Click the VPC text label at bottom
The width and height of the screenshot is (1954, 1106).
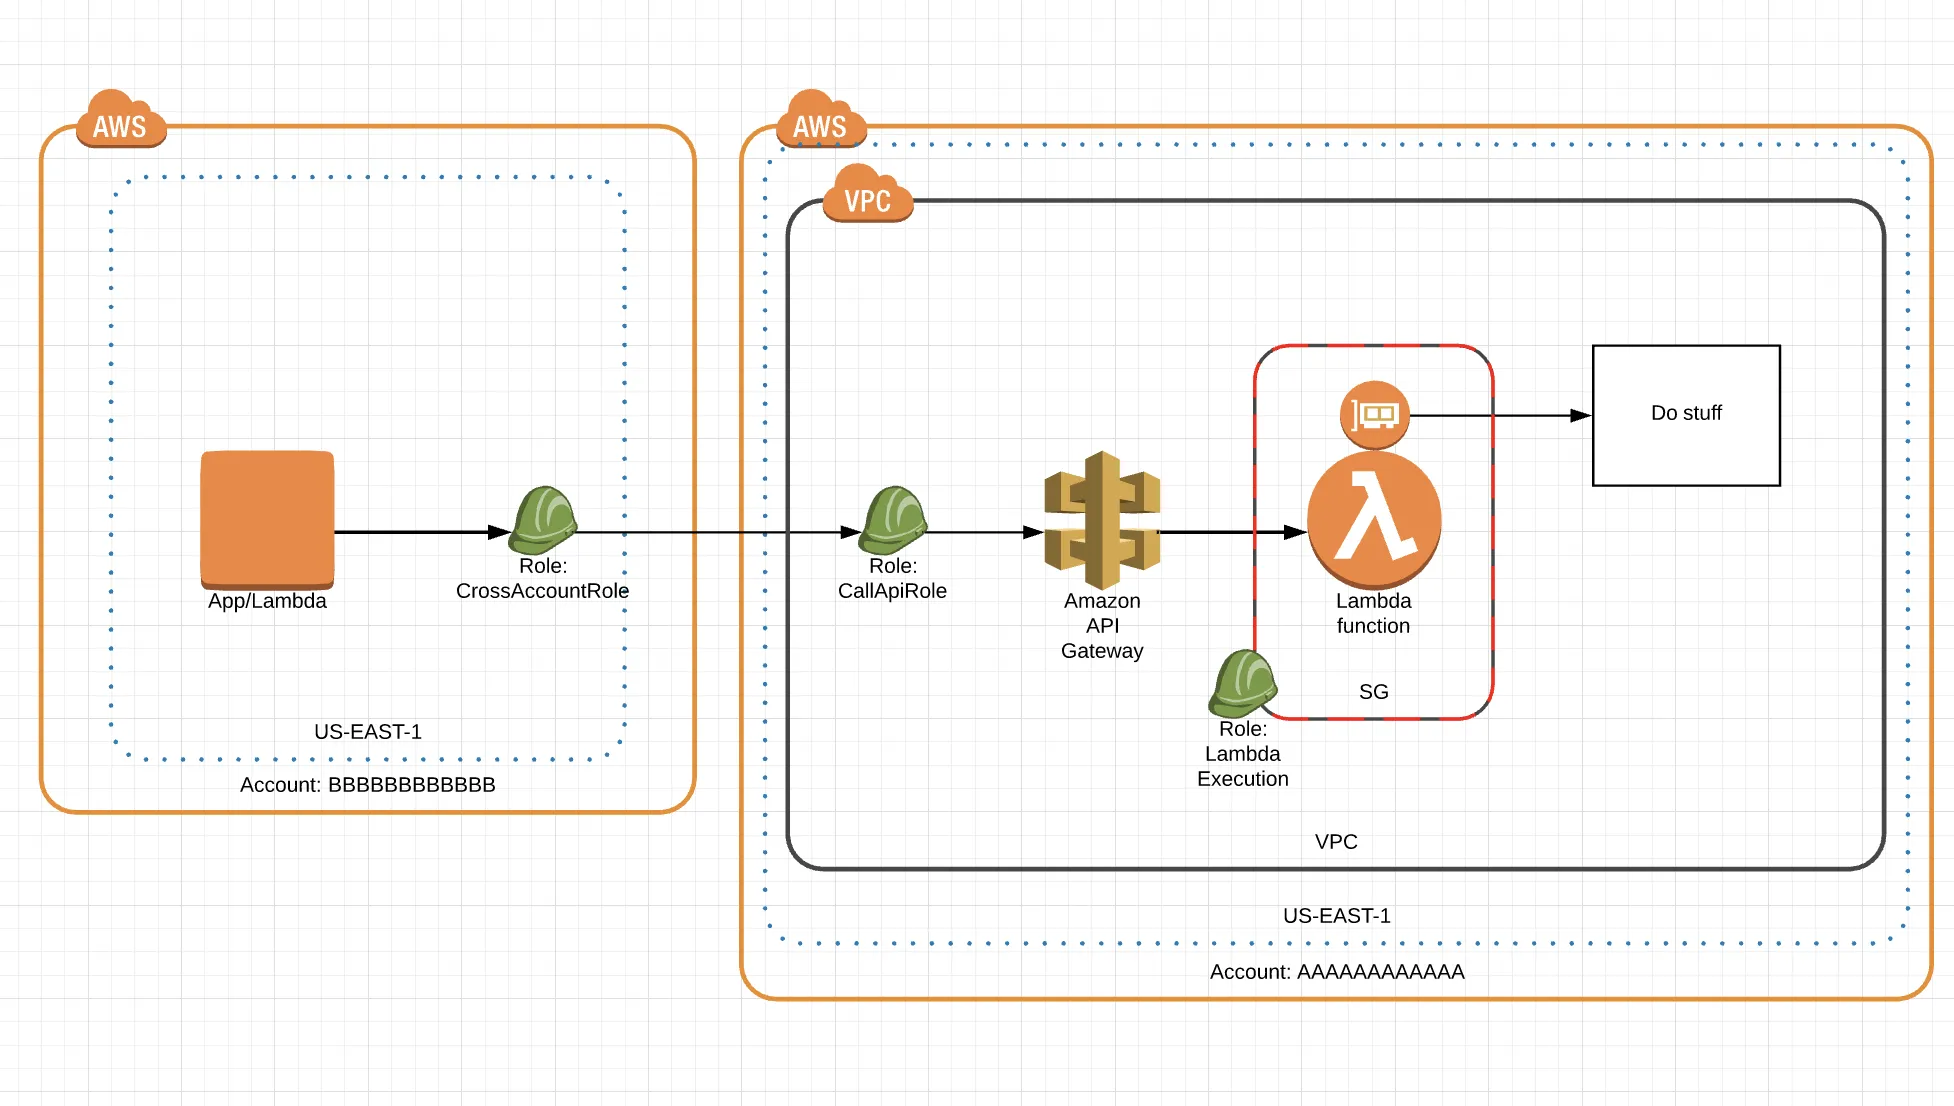click(x=1336, y=842)
